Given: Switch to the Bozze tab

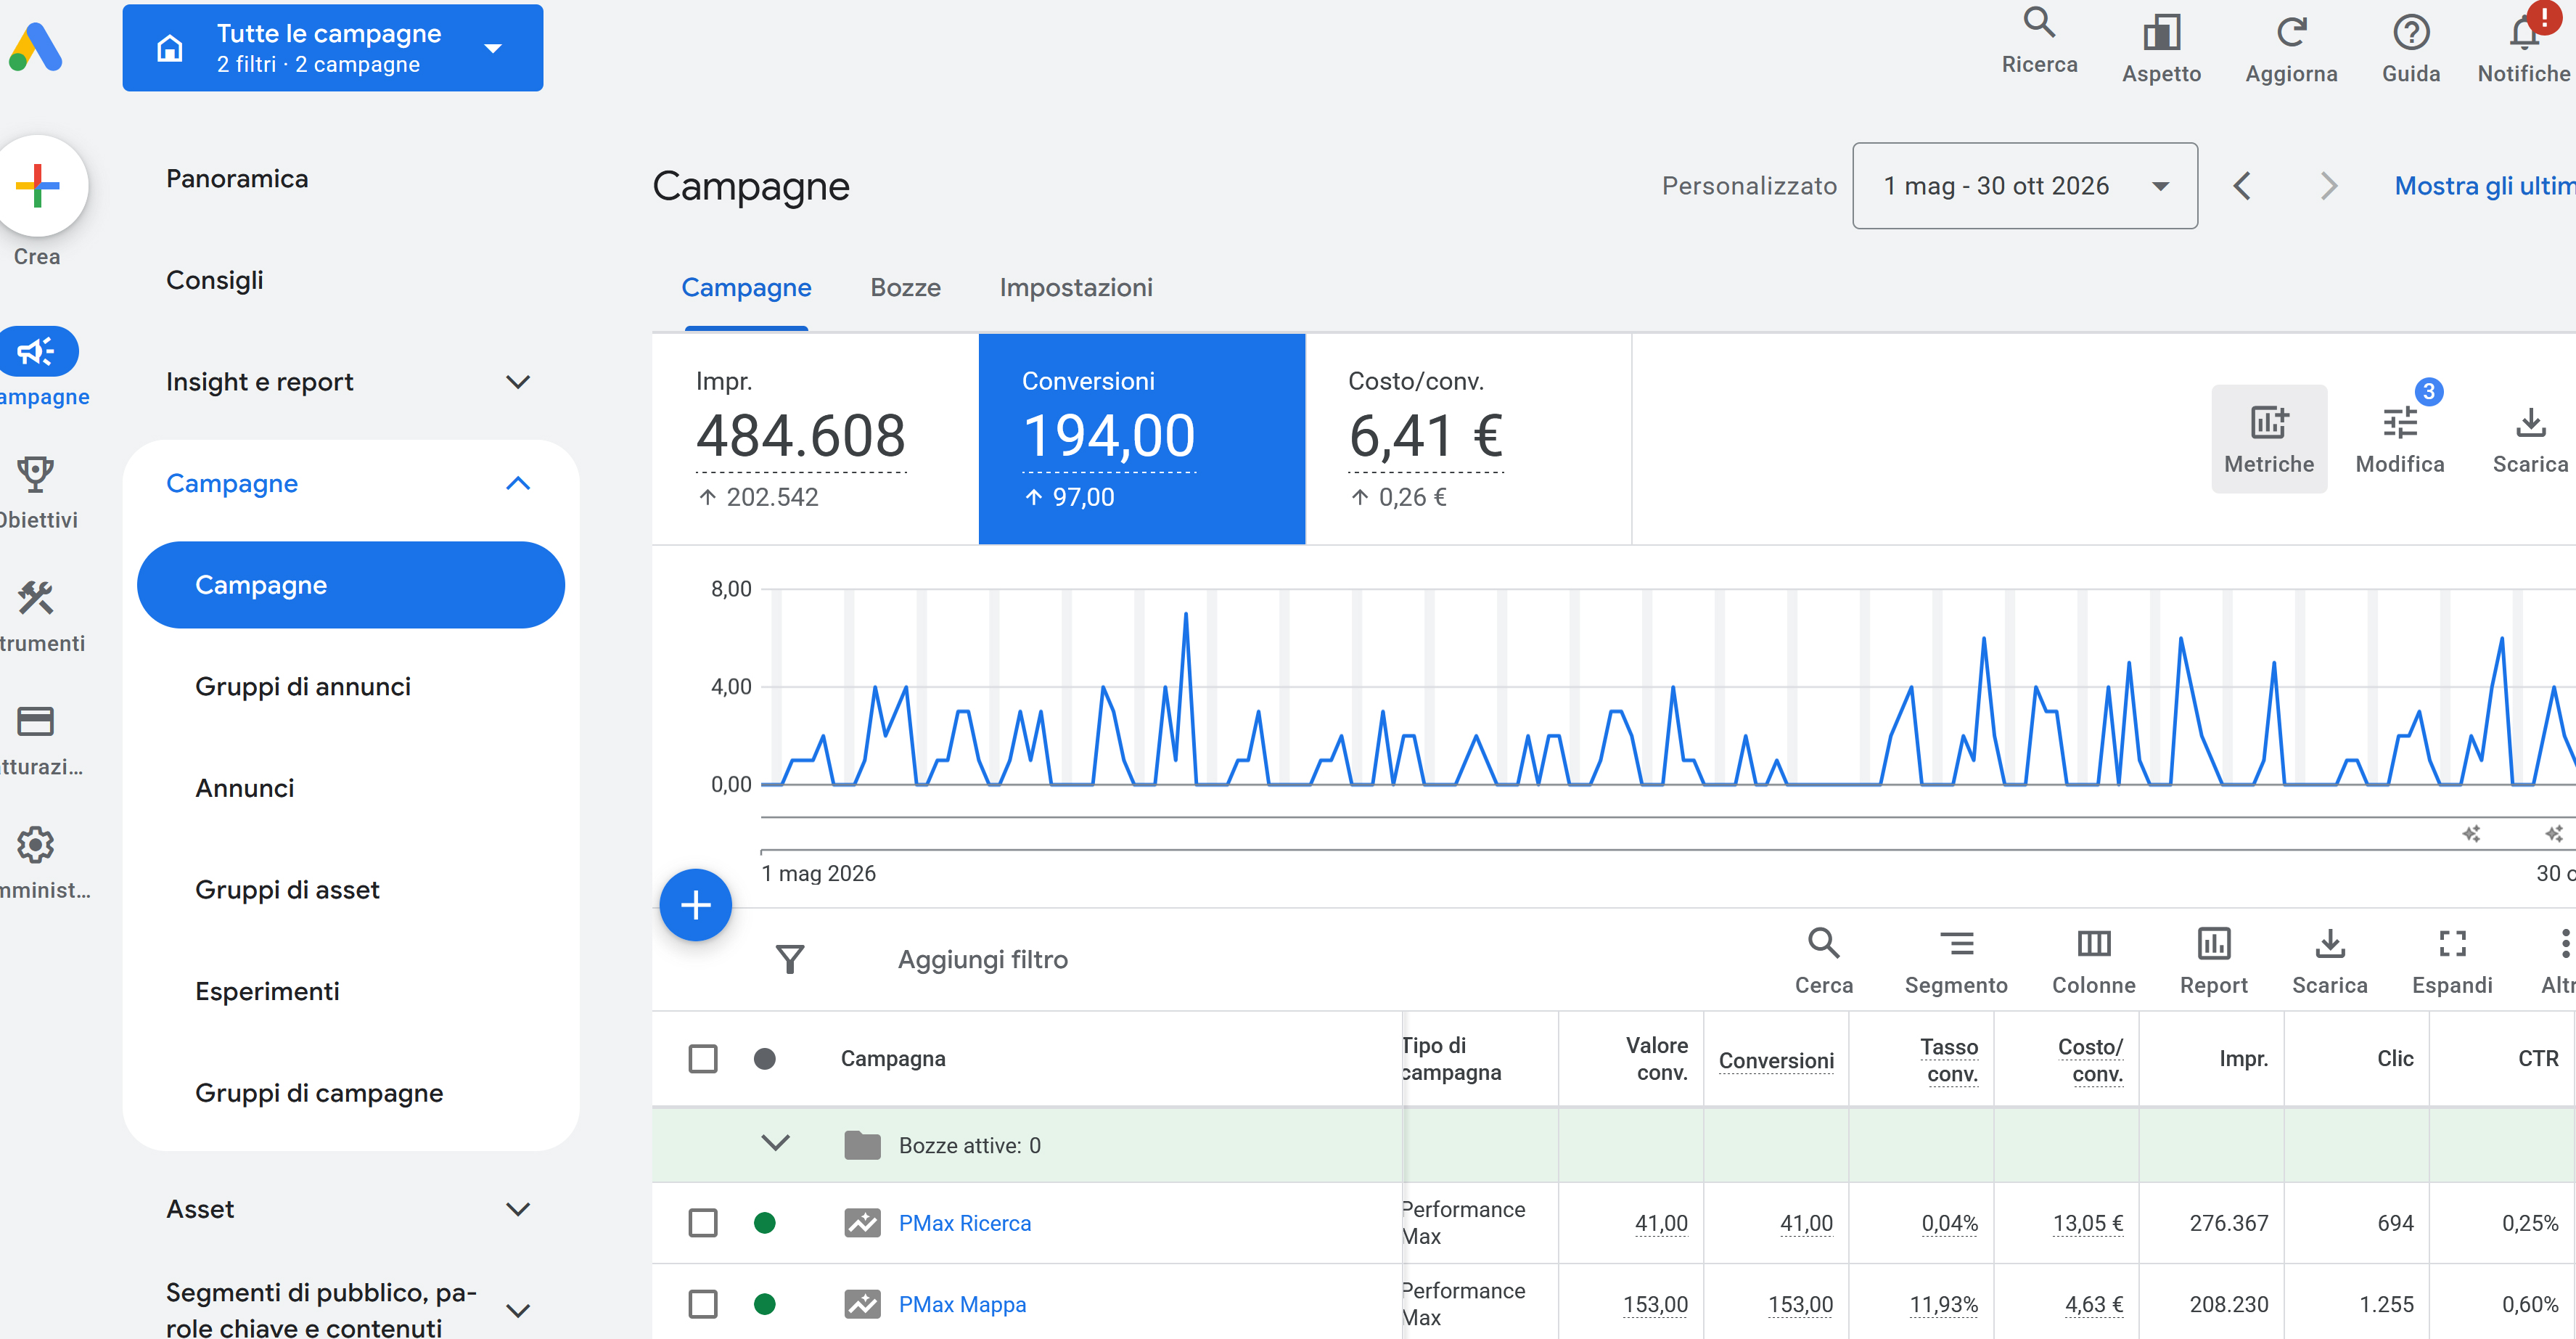Looking at the screenshot, I should click(x=905, y=288).
